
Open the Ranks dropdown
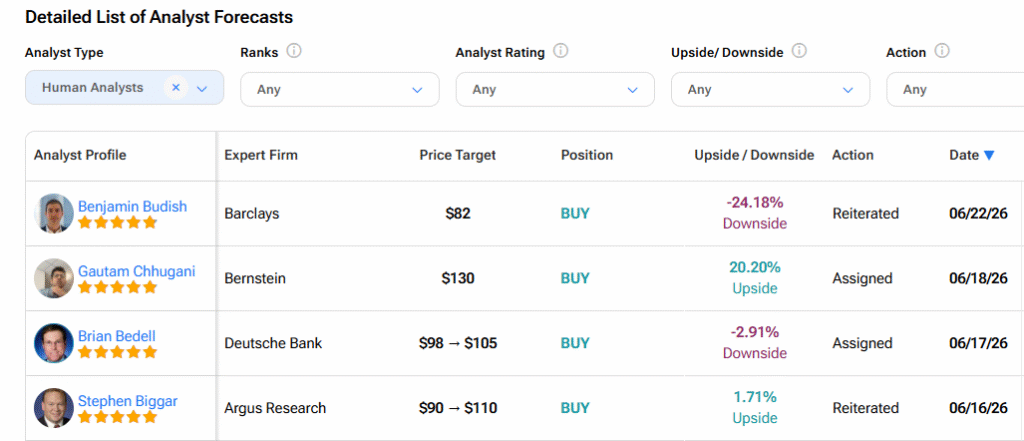(340, 90)
